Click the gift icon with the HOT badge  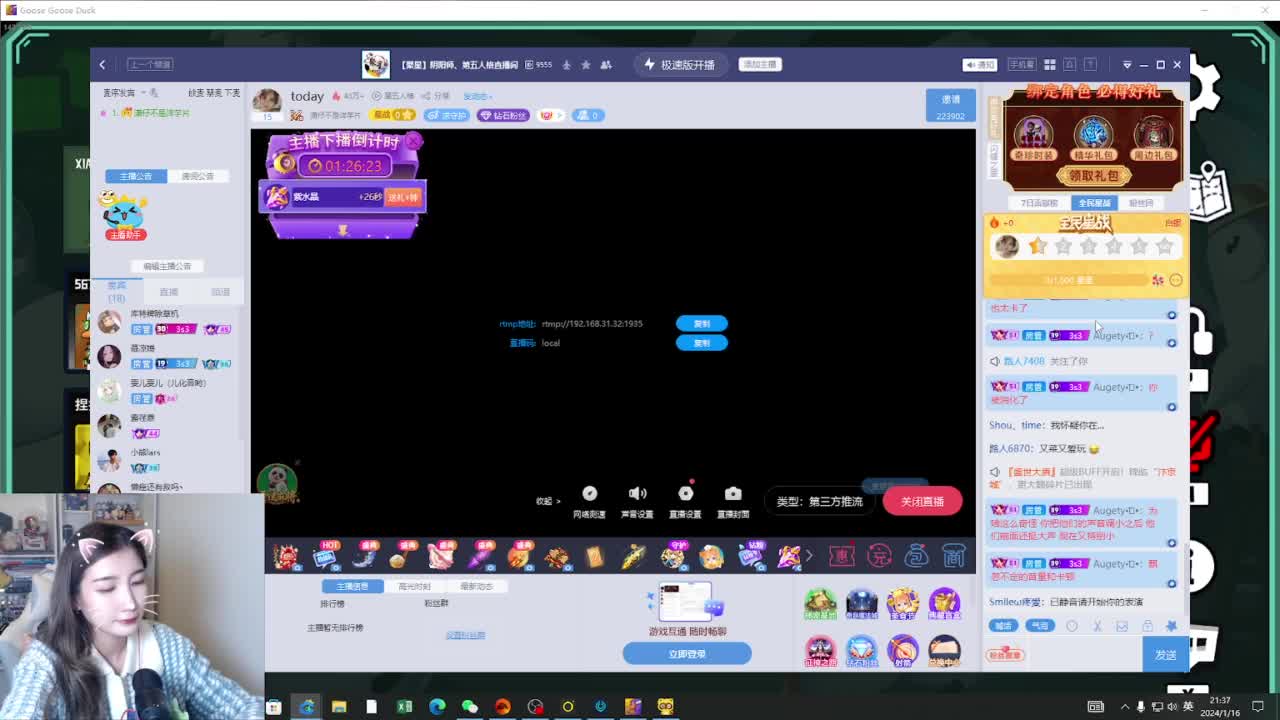click(x=326, y=555)
